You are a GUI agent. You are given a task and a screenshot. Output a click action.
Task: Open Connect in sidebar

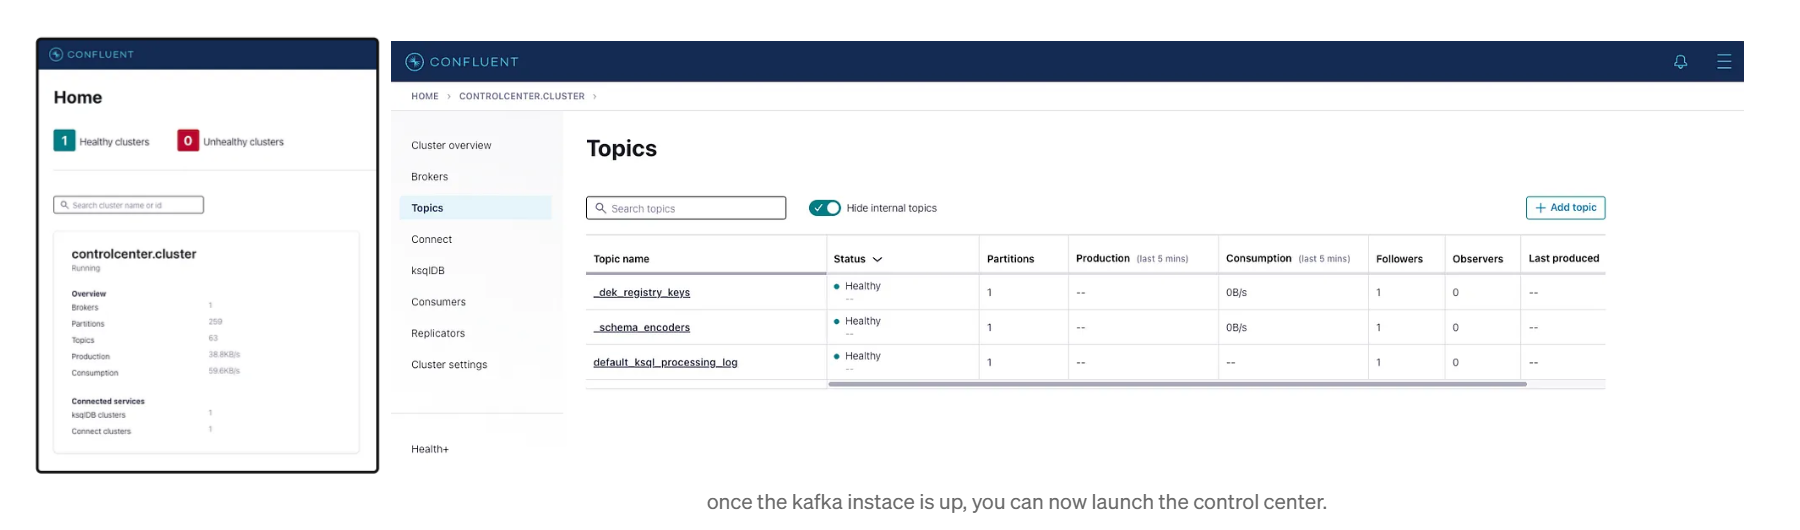tap(431, 239)
